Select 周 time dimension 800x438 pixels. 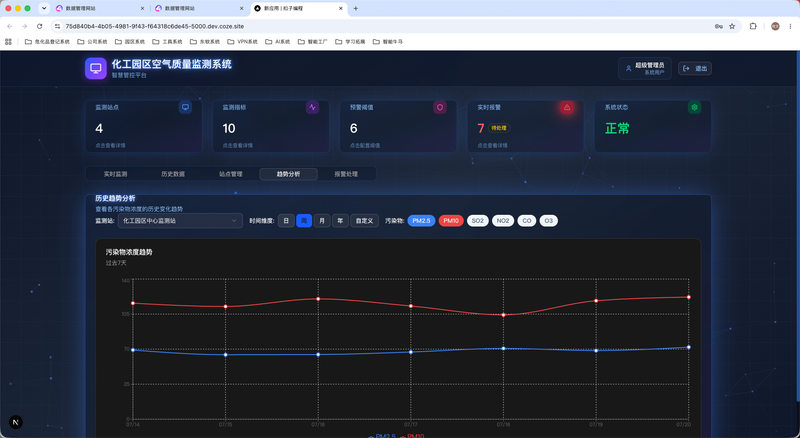pyautogui.click(x=304, y=221)
